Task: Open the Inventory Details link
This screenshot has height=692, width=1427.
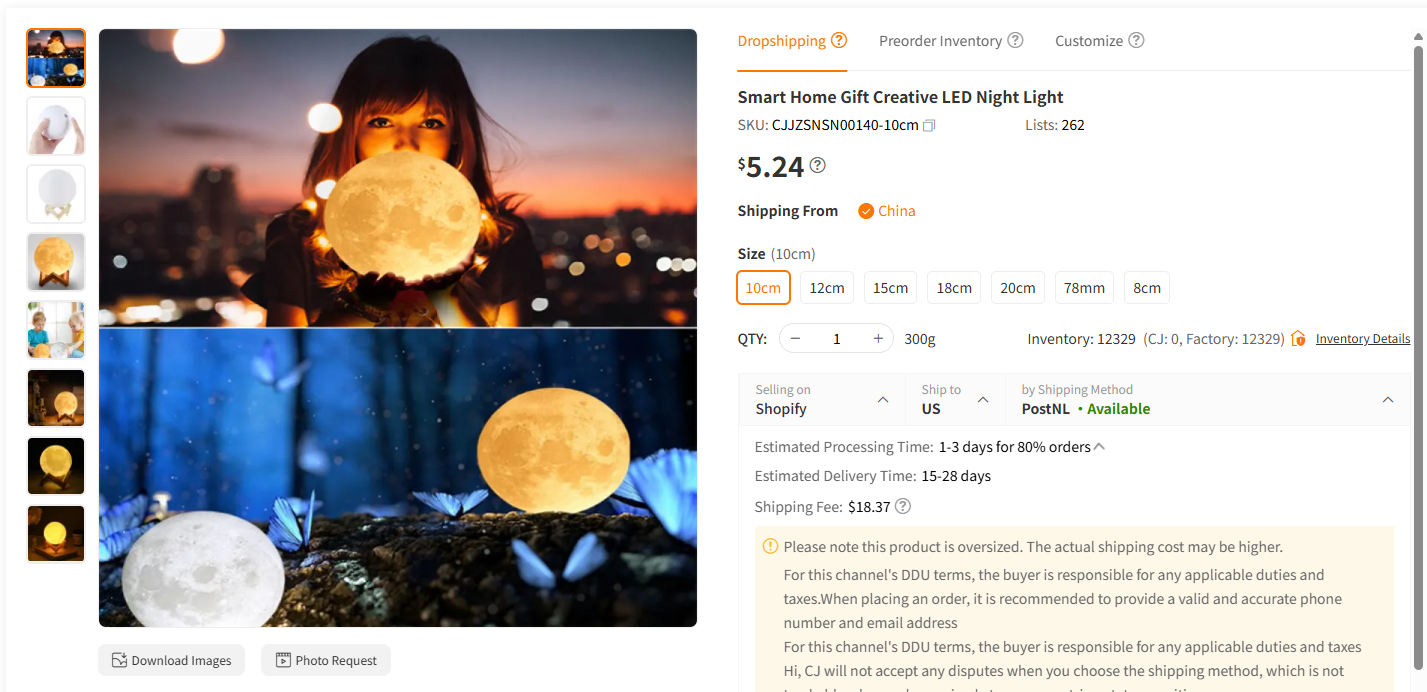Action: (x=1363, y=339)
